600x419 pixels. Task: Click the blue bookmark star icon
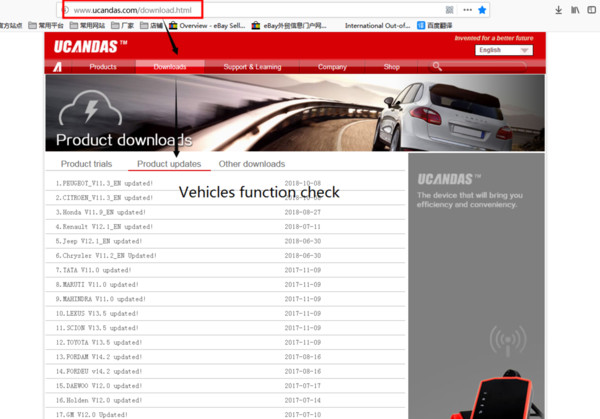click(x=482, y=10)
